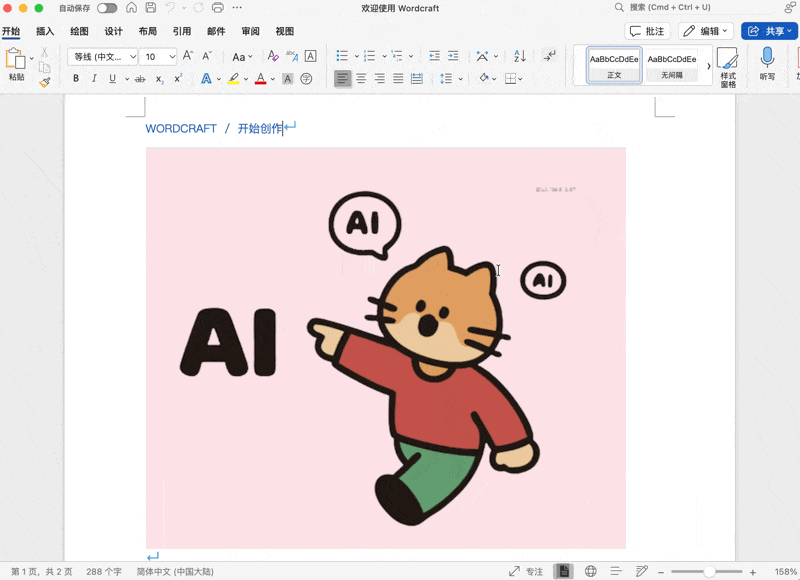Click the multilevel list icon
This screenshot has width=800, height=580.
click(x=397, y=56)
